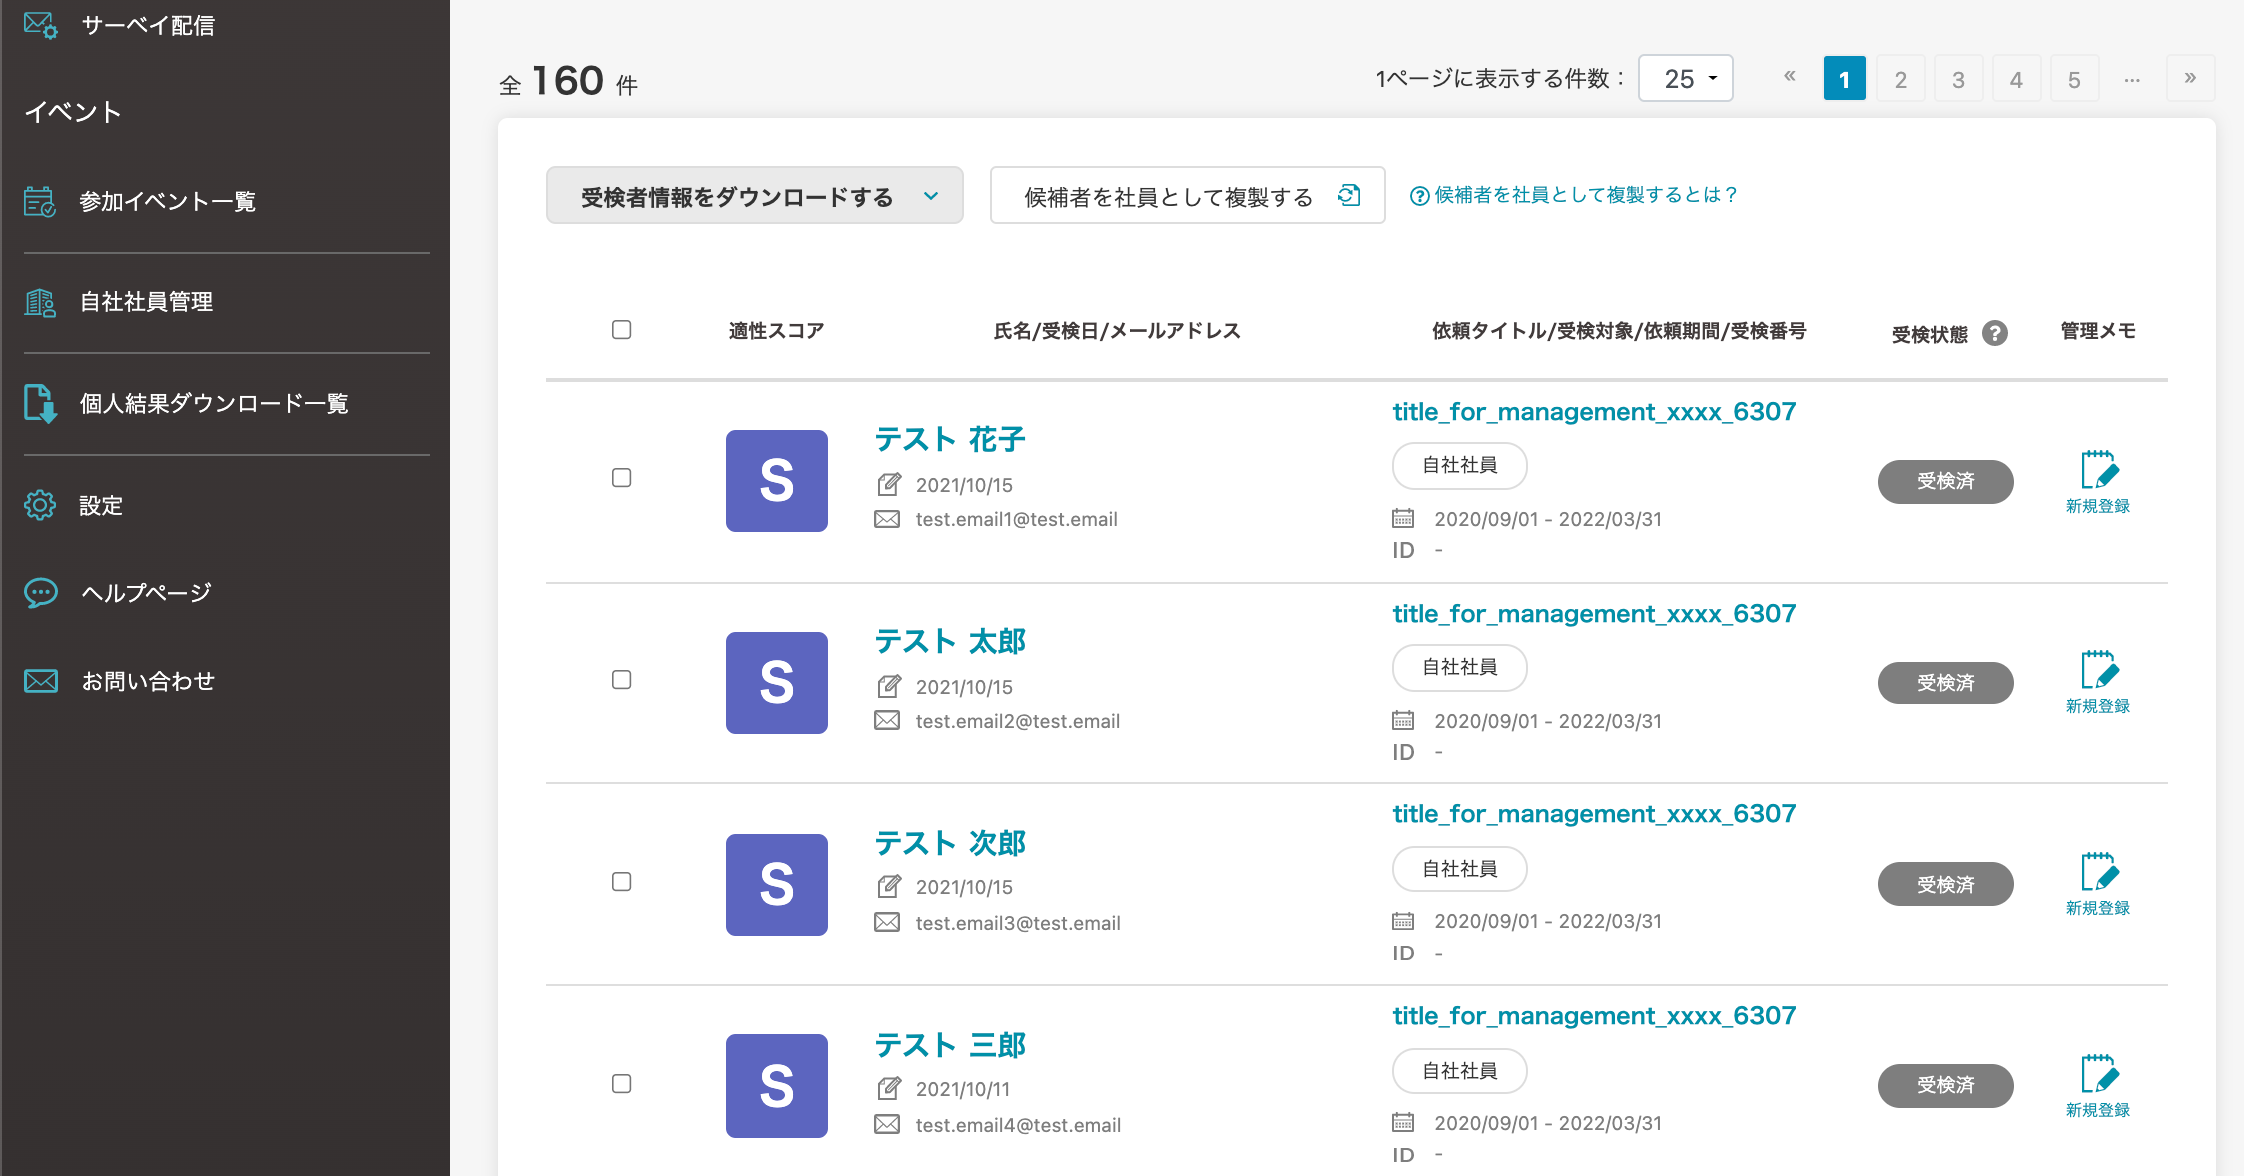The width and height of the screenshot is (2244, 1176).
Task: Toggle the select-all checkbox in table header
Action: [x=621, y=330]
